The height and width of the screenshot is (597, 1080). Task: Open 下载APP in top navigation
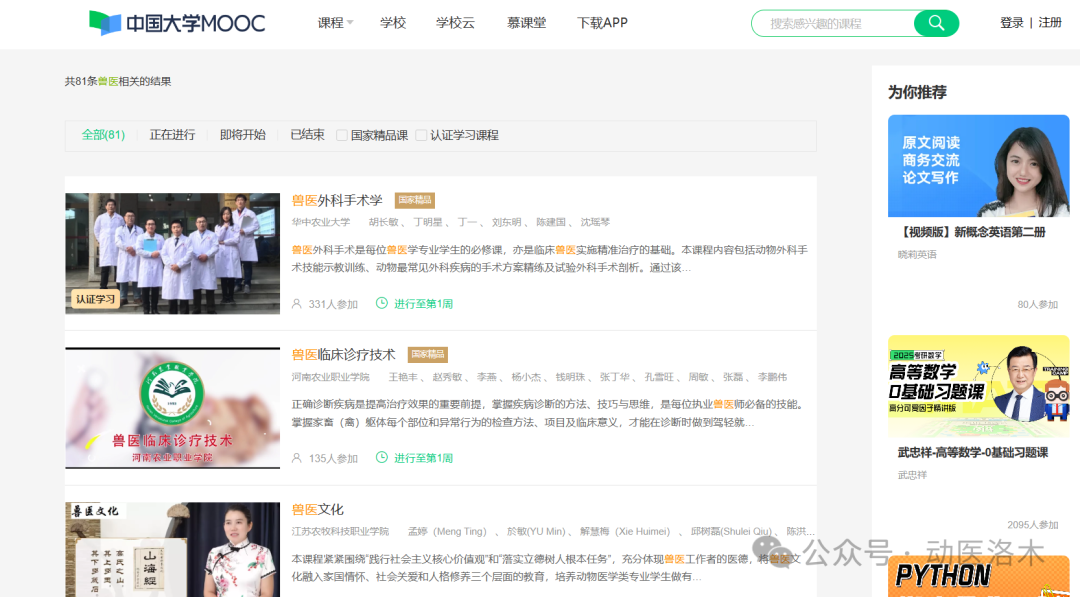pos(602,23)
